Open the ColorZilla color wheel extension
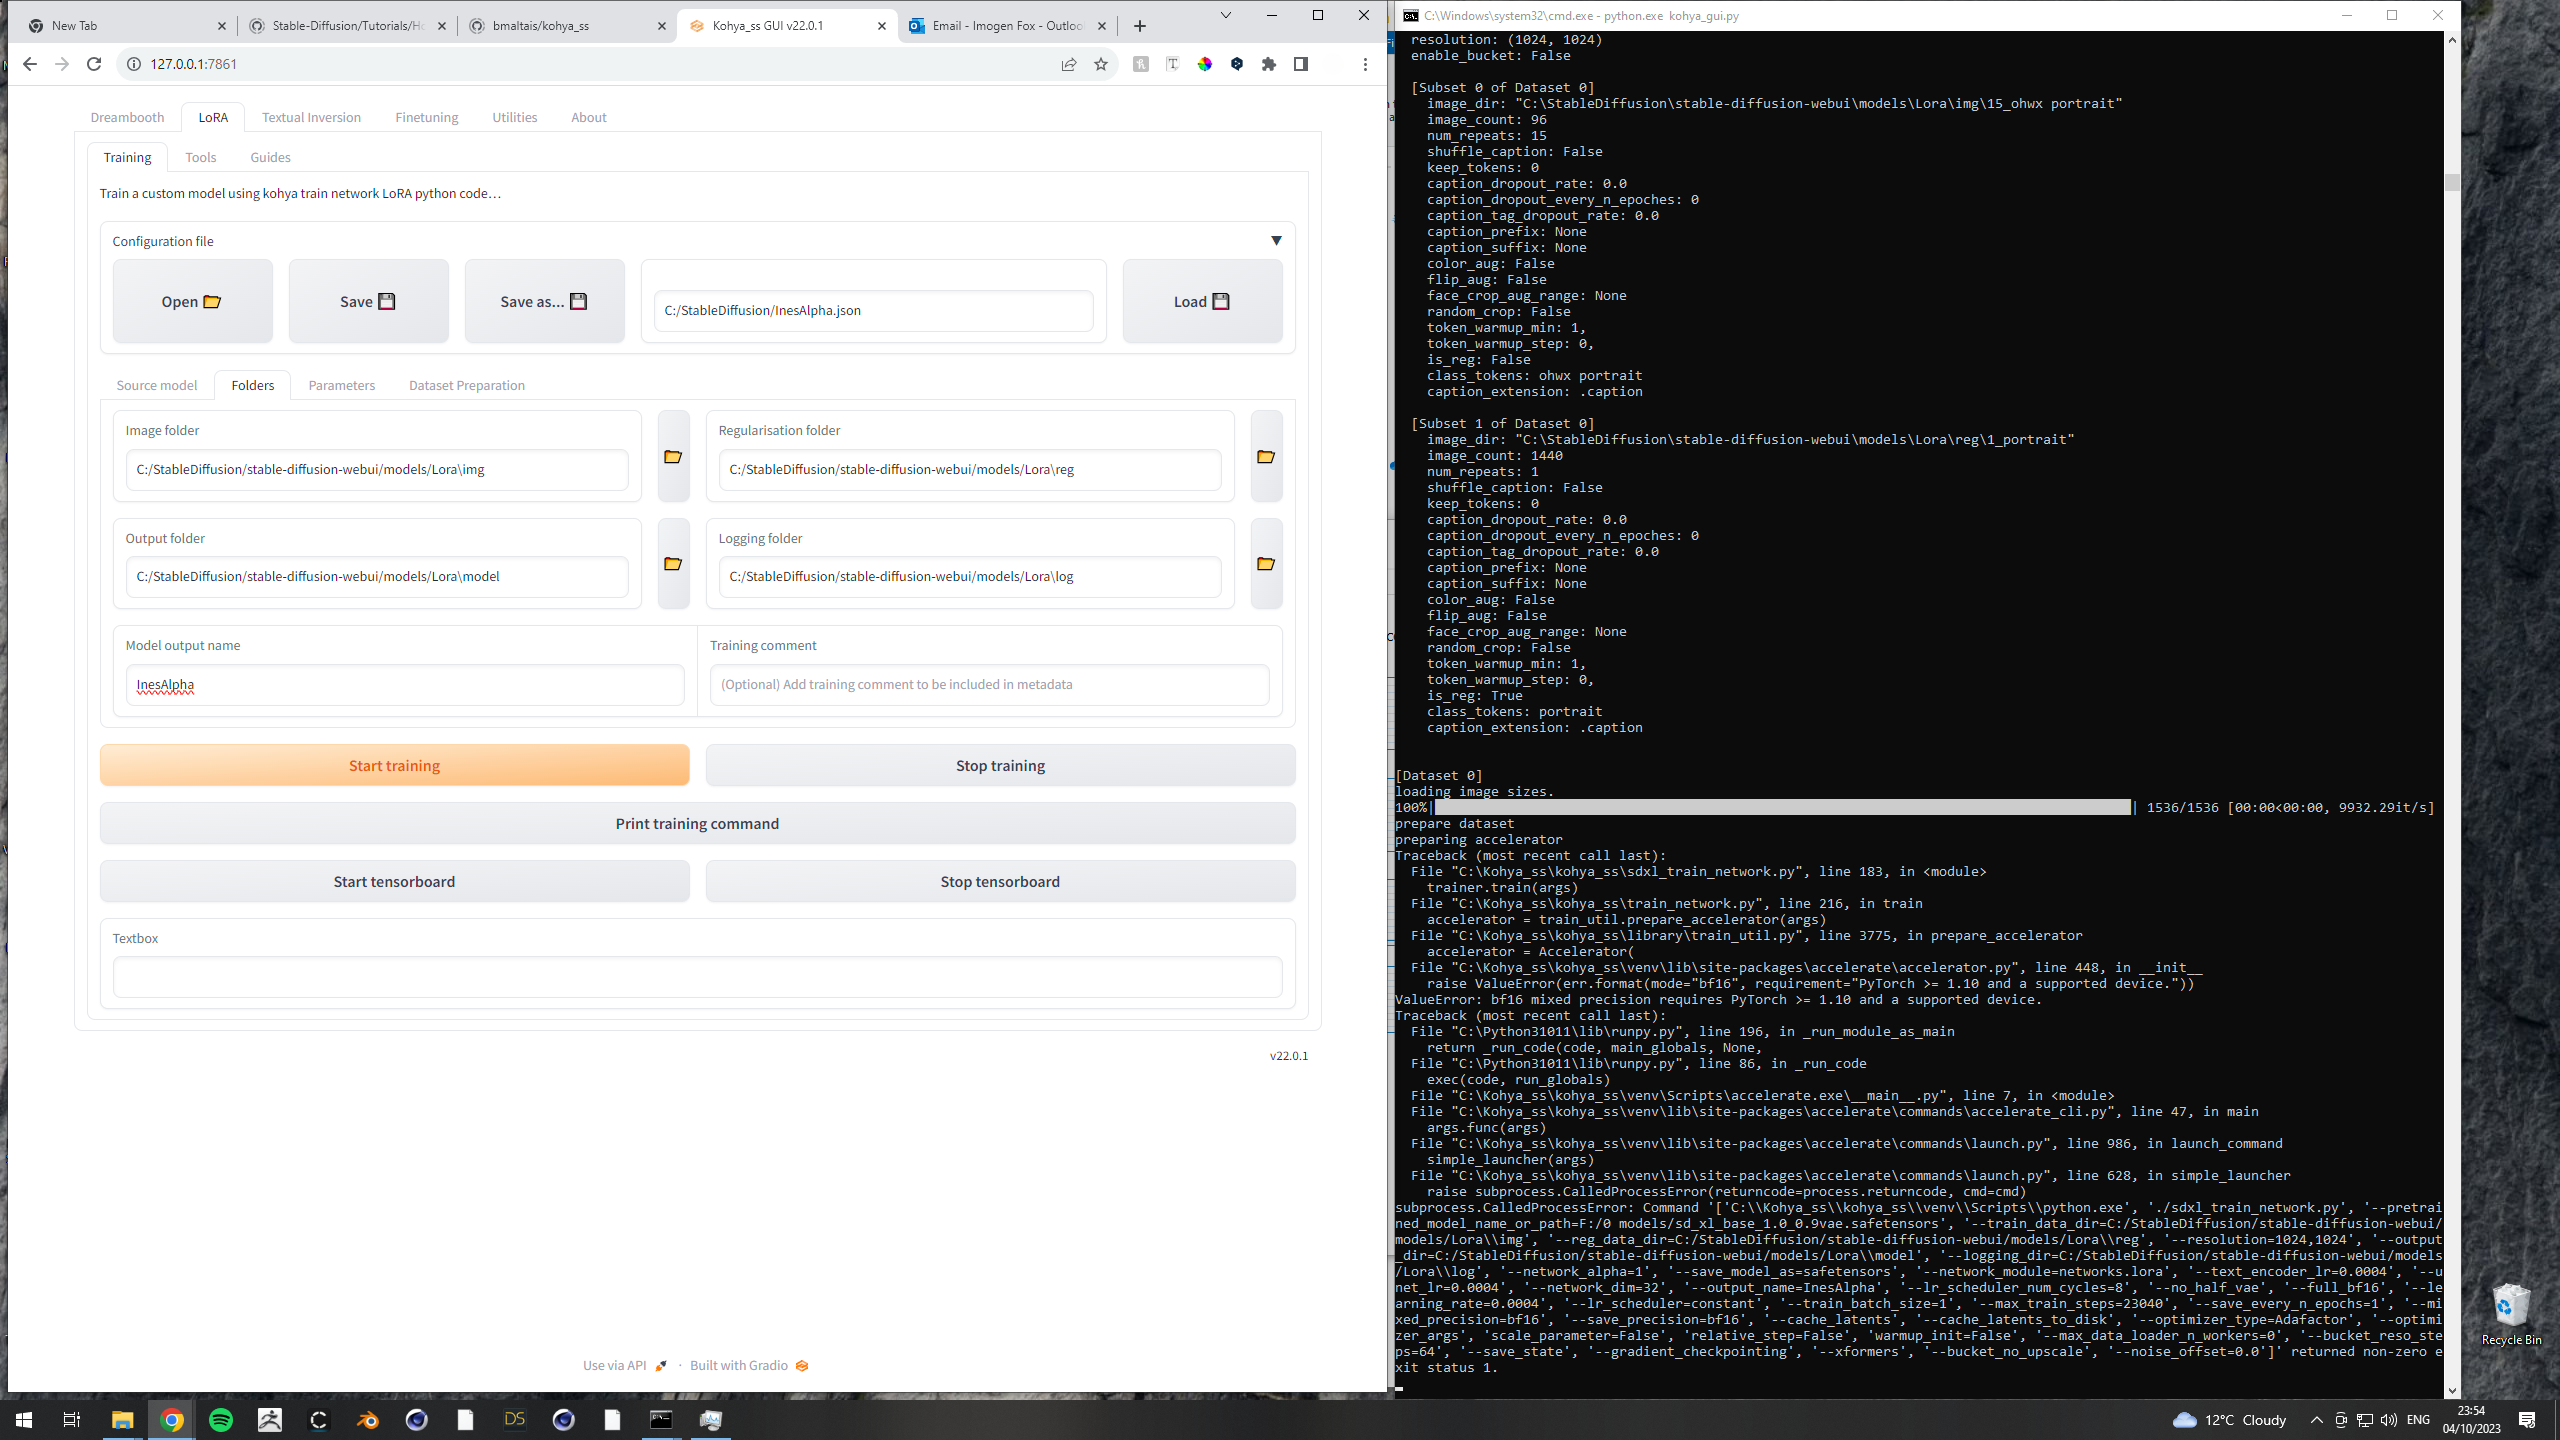The image size is (2560, 1440). (x=1205, y=63)
